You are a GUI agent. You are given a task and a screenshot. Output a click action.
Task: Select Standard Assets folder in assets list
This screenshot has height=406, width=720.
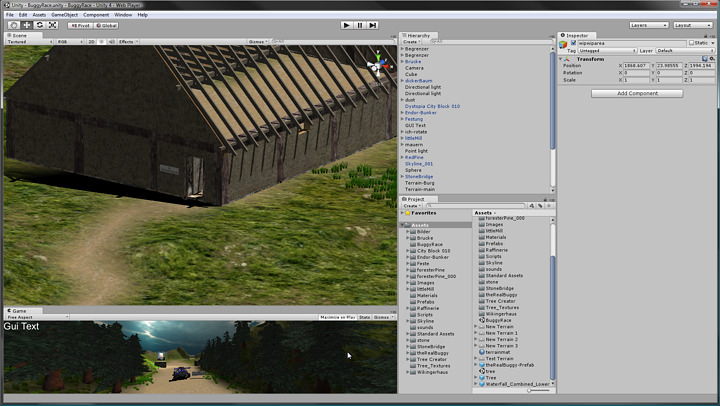[501, 276]
